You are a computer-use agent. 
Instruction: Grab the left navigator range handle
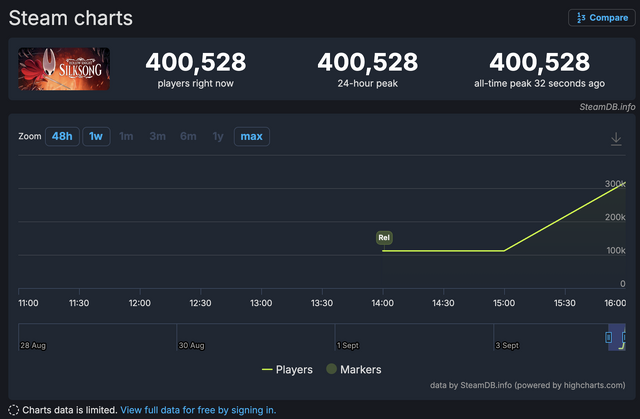pyautogui.click(x=609, y=337)
